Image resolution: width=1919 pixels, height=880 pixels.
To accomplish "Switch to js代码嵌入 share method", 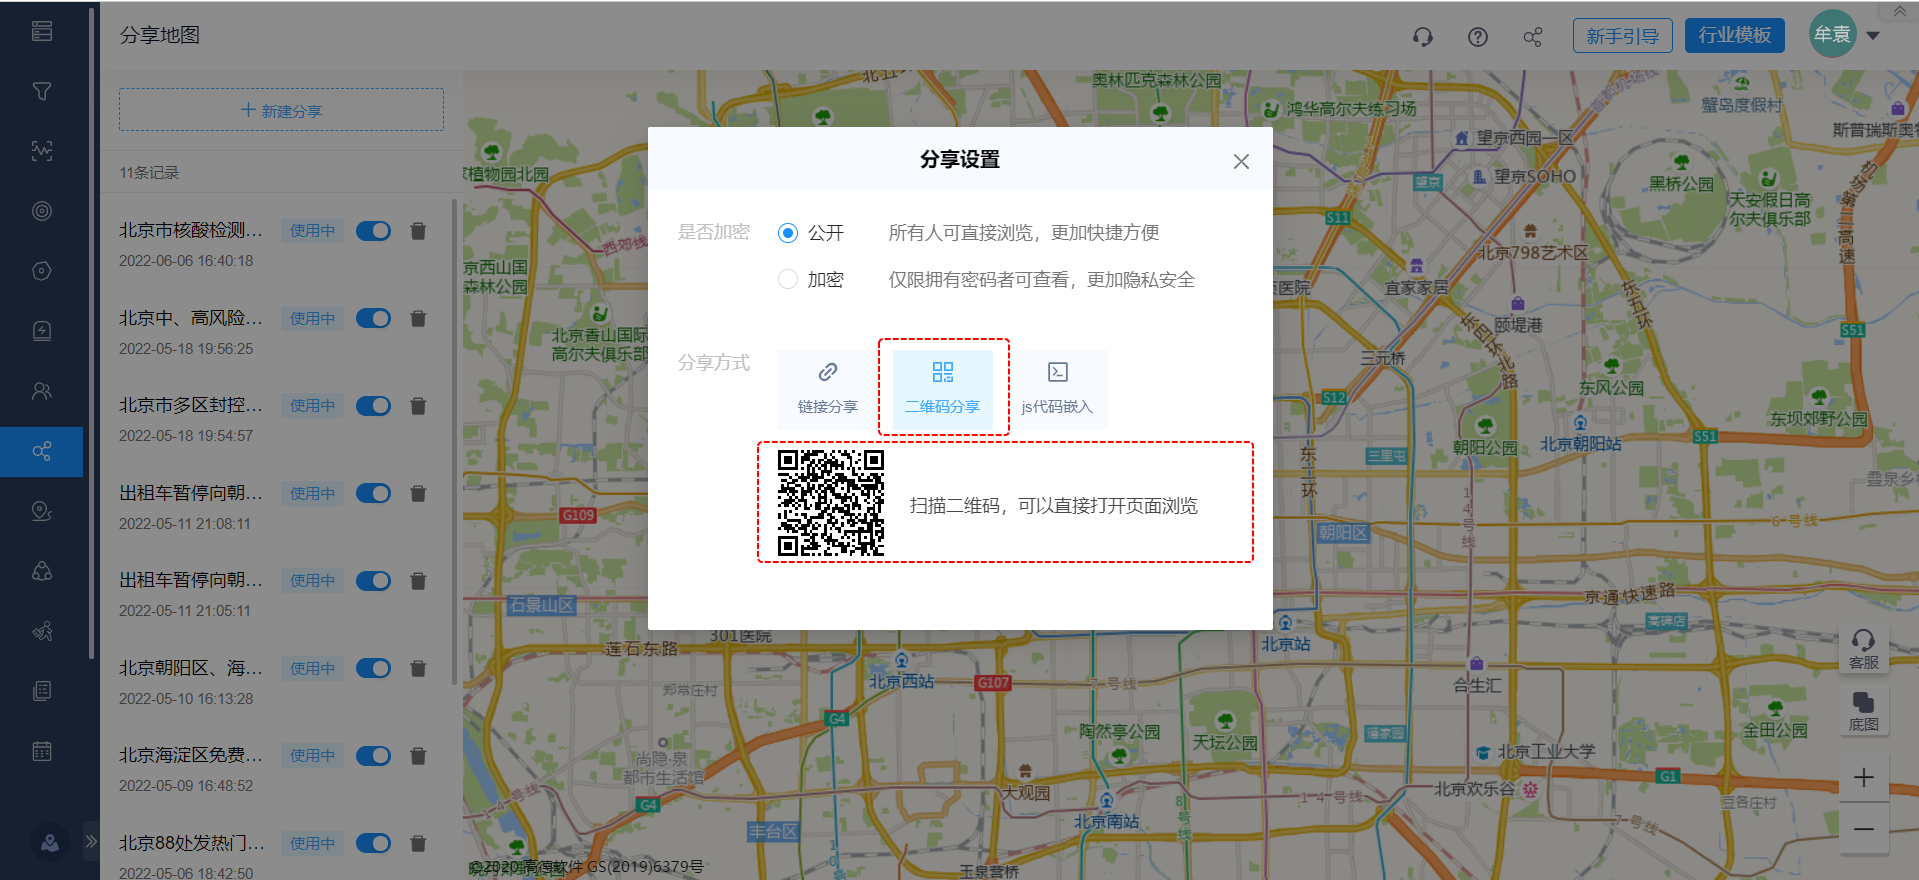I will pos(1057,389).
